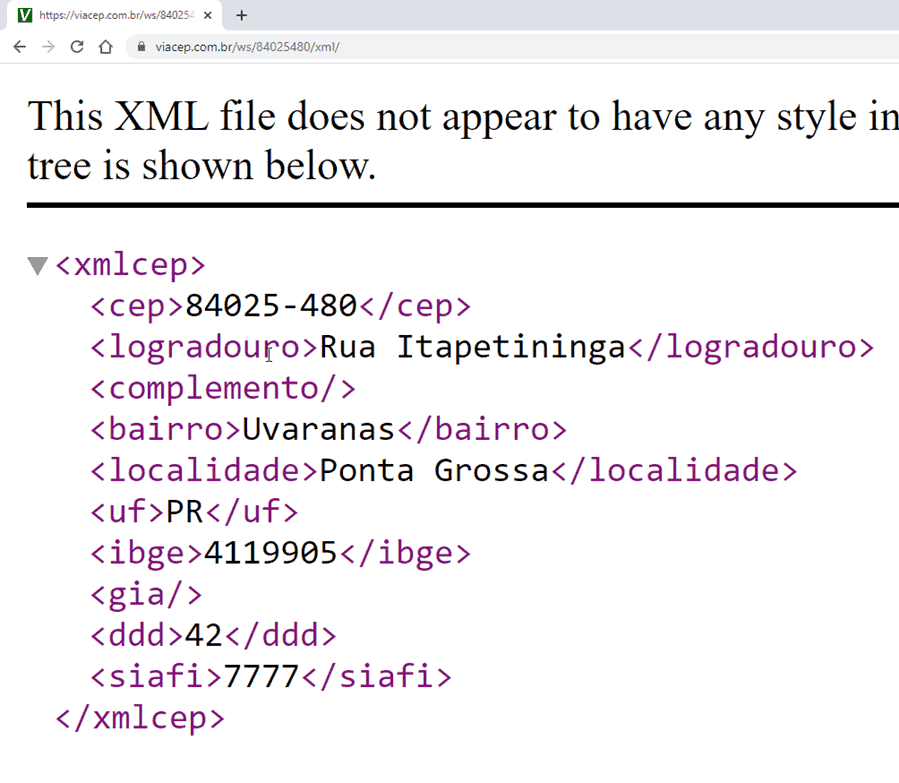This screenshot has width=899, height=783.
Task: Go to the browser home page
Action: pyautogui.click(x=106, y=47)
